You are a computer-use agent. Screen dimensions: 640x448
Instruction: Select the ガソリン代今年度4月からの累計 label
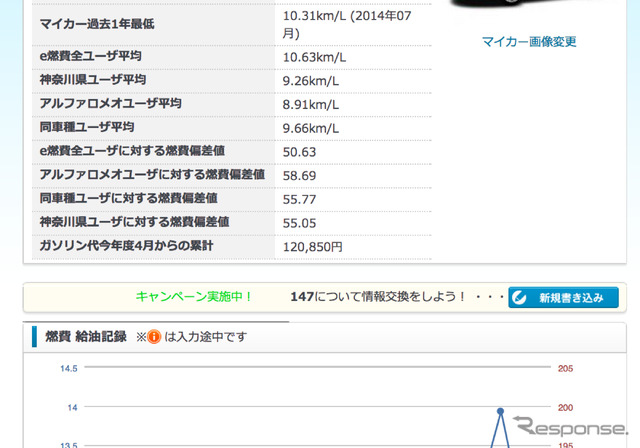[x=126, y=246]
